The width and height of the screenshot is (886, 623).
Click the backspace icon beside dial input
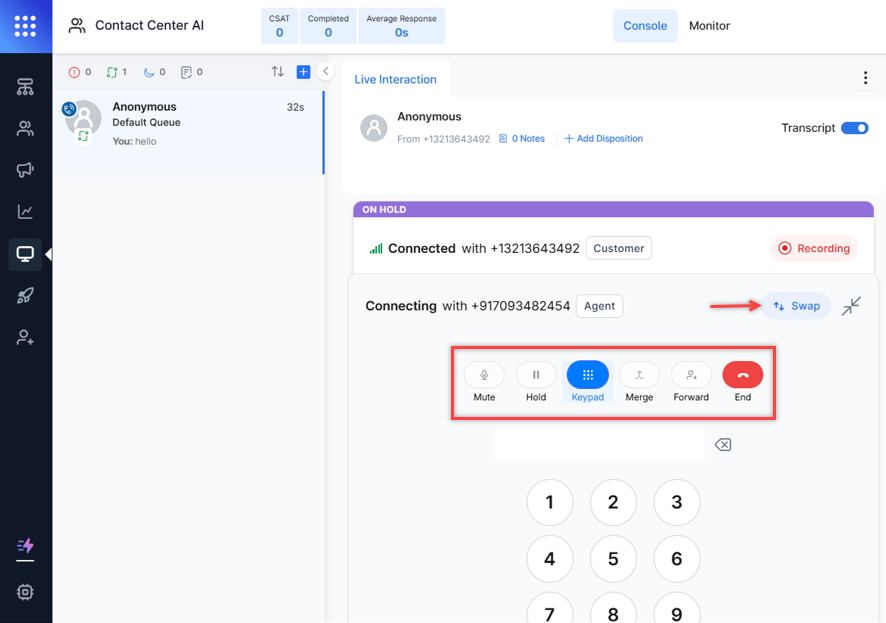pos(723,445)
